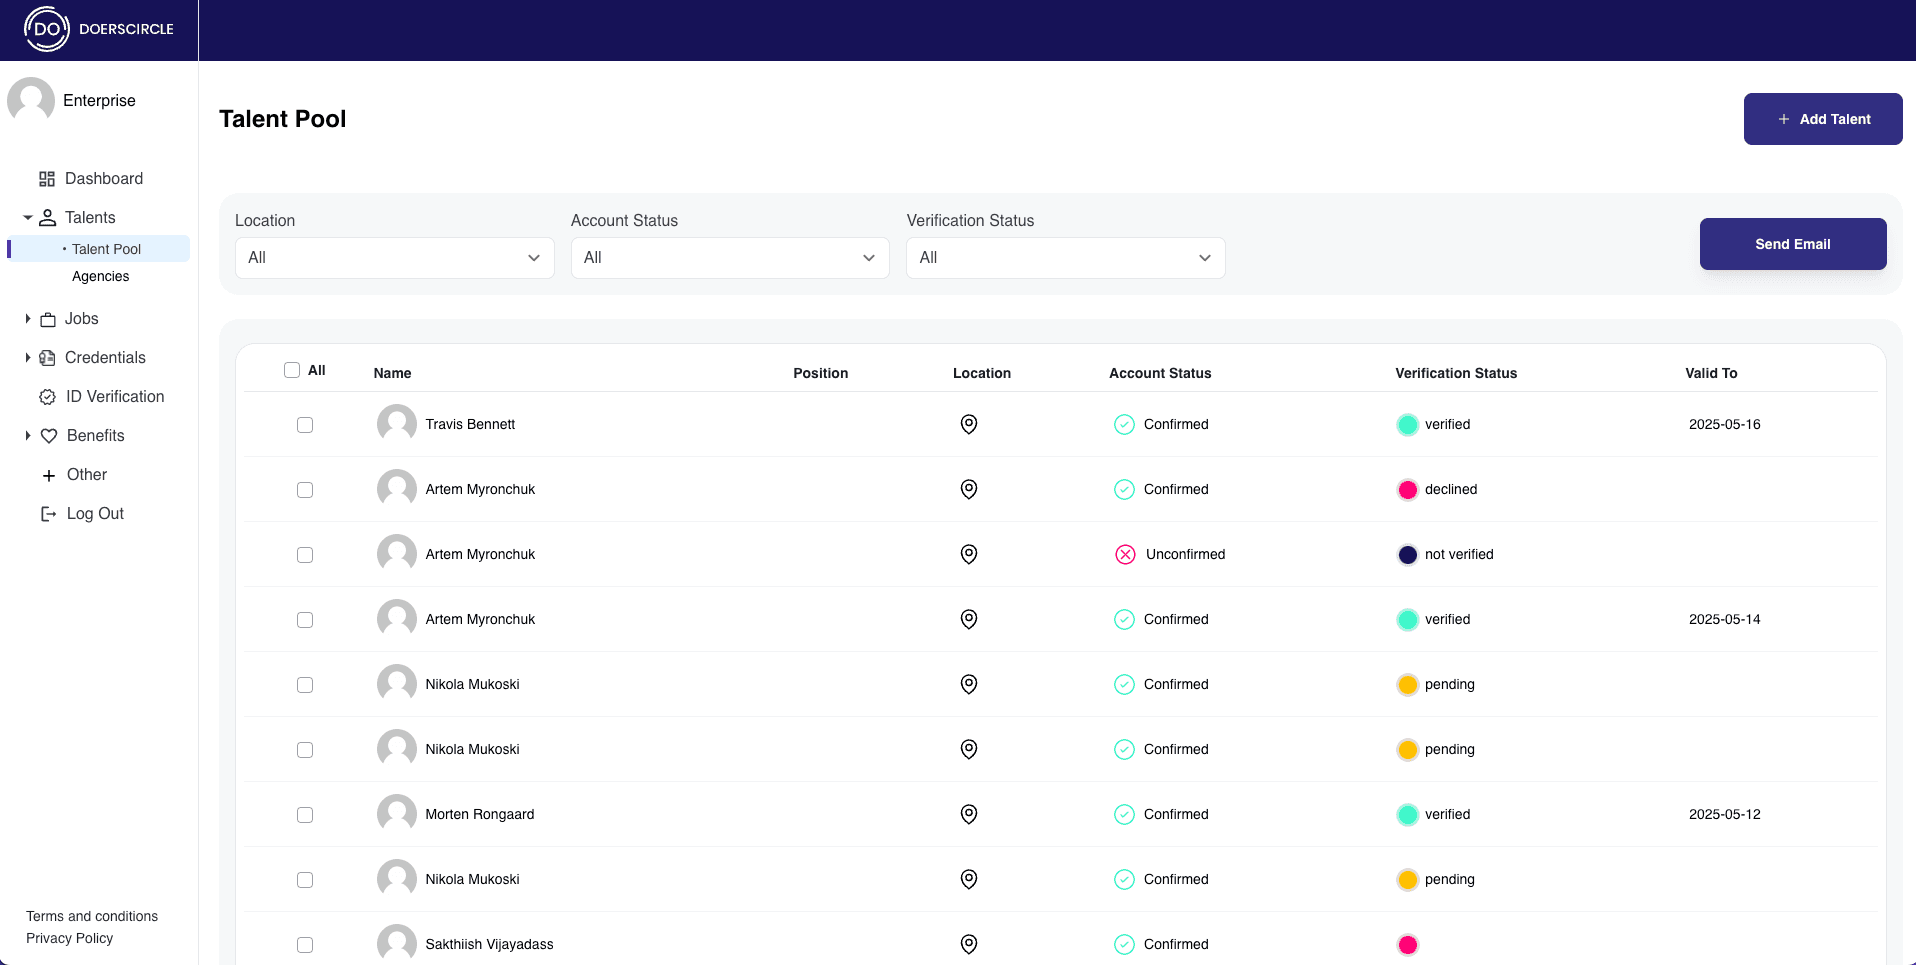Screen dimensions: 1916x965
Task: Select the All checkbox in the table header
Action: (x=290, y=369)
